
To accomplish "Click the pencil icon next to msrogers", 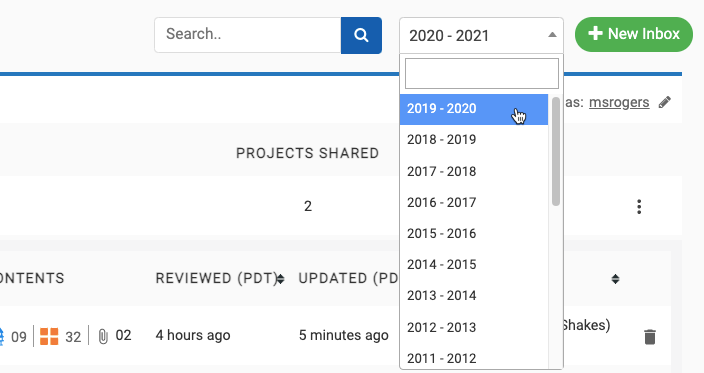I will coord(665,102).
